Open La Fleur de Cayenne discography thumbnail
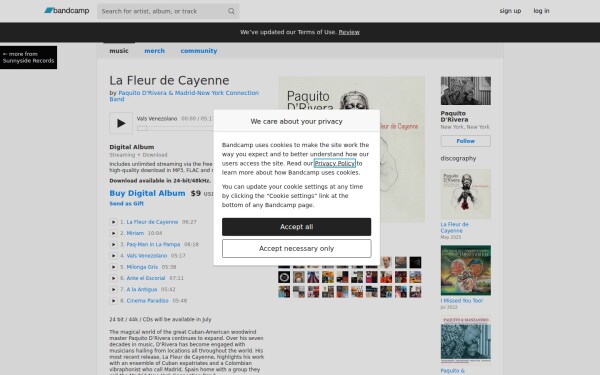This screenshot has width=600, height=375. [466, 194]
